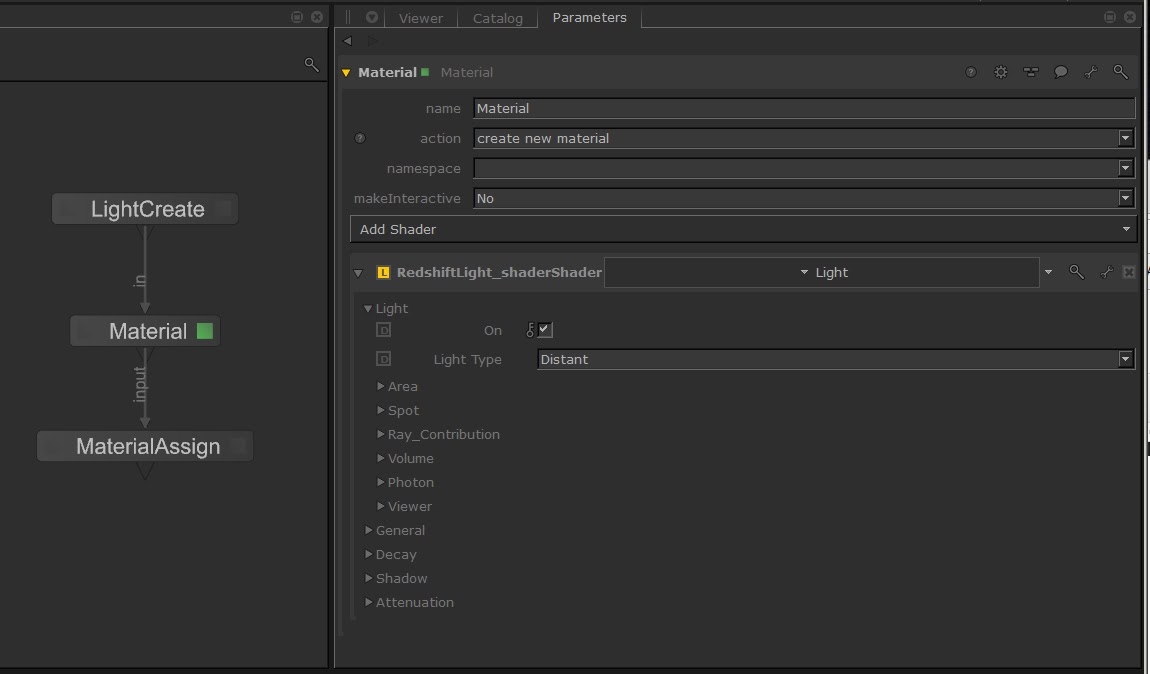1150x674 pixels.
Task: Open the Light Type dropdown showing Distant
Action: click(835, 359)
